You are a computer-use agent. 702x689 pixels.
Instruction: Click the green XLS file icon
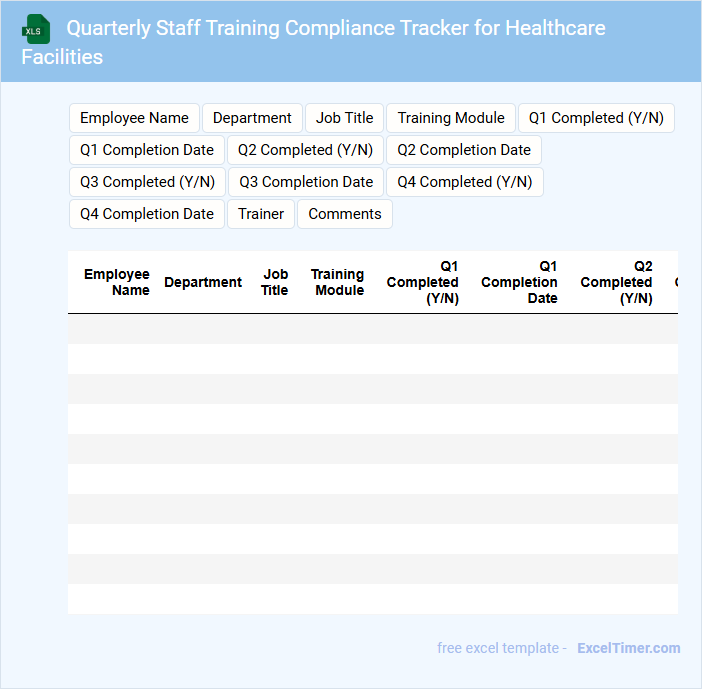(36, 30)
